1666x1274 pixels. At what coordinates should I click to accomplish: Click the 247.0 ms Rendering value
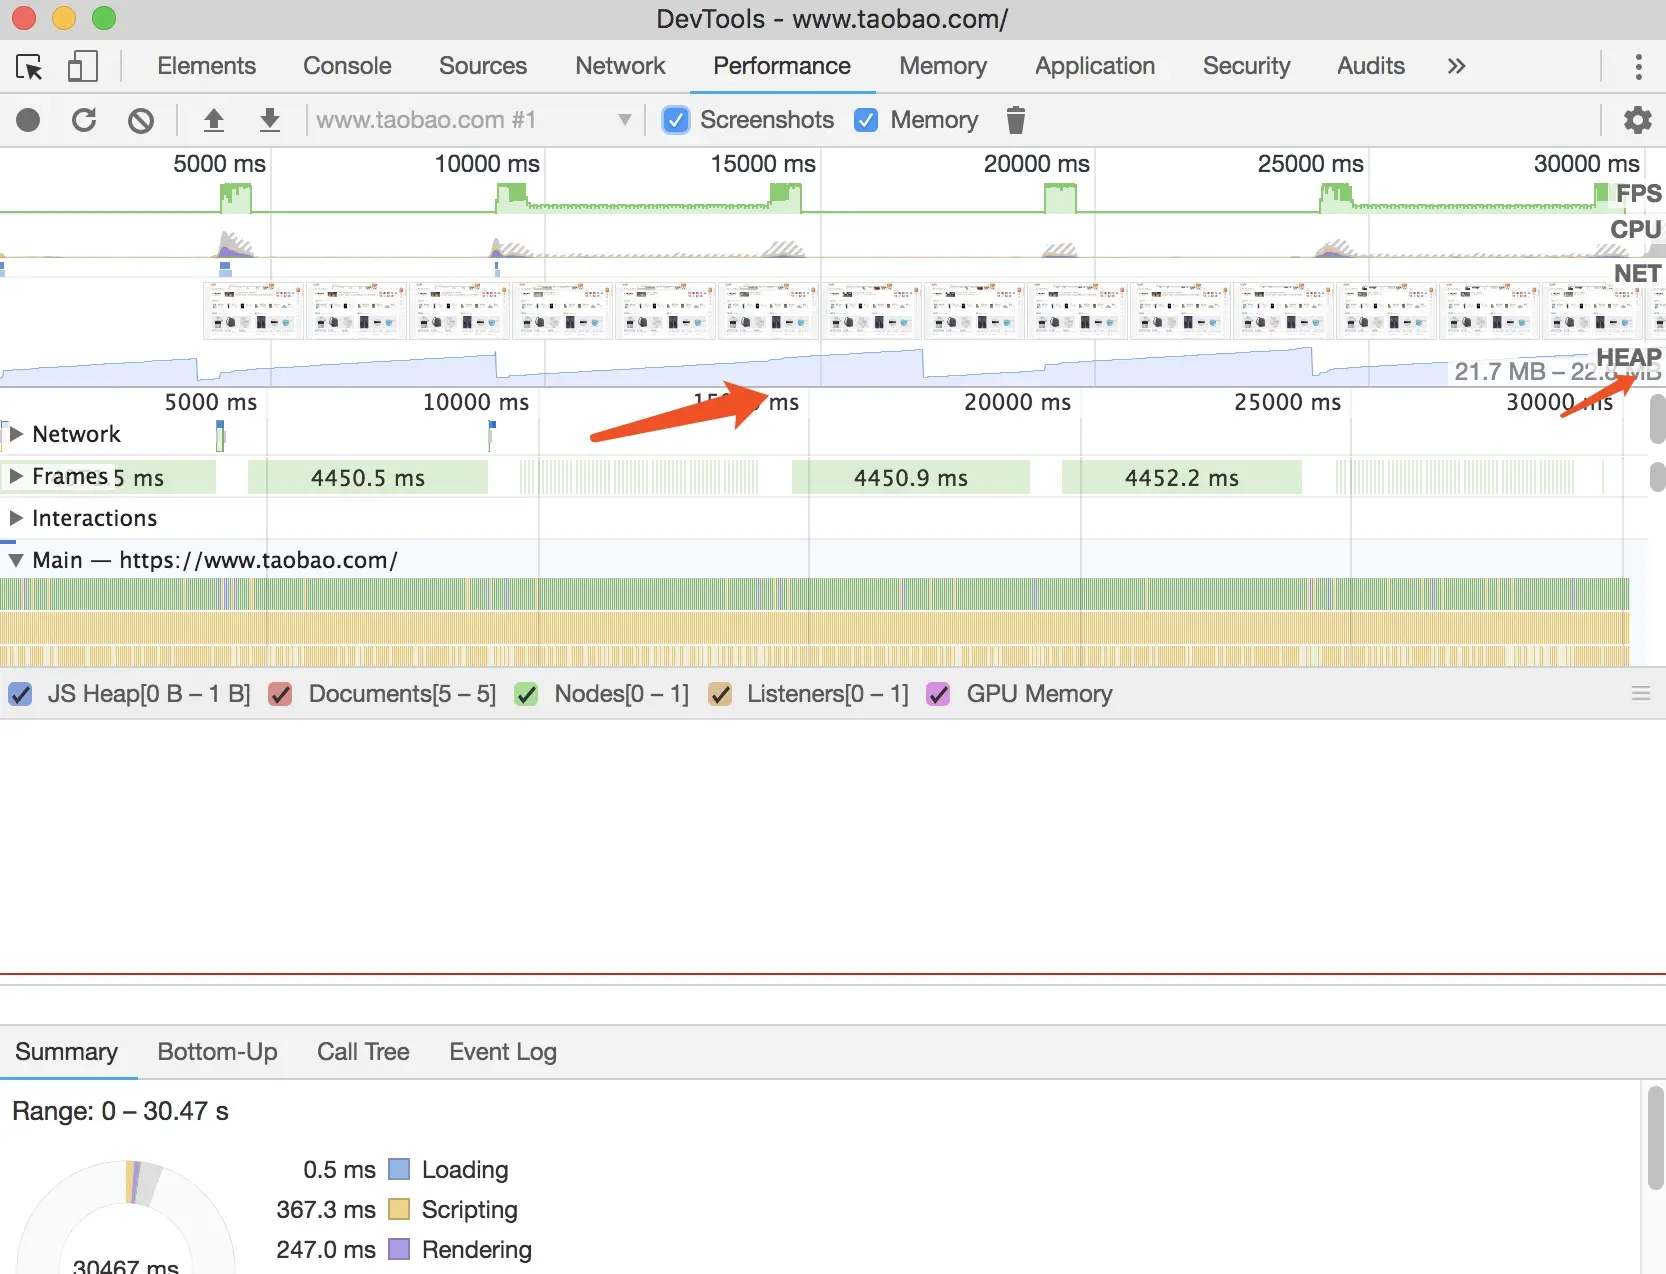326,1249
